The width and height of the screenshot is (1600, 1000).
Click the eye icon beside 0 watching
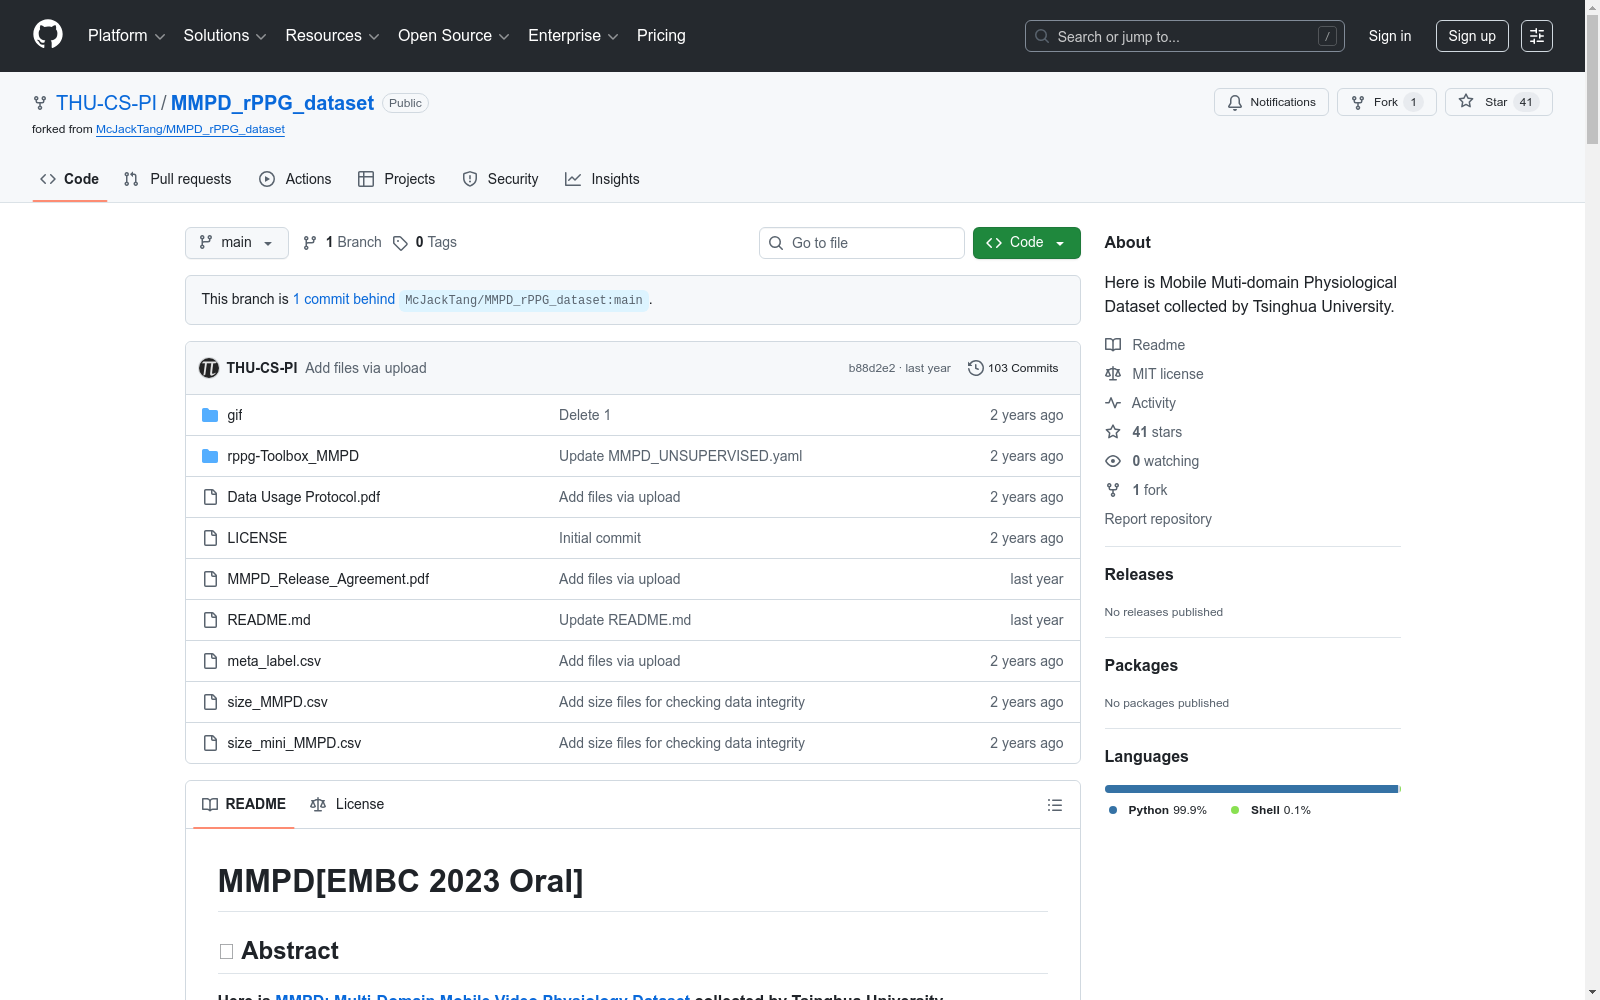(x=1113, y=461)
